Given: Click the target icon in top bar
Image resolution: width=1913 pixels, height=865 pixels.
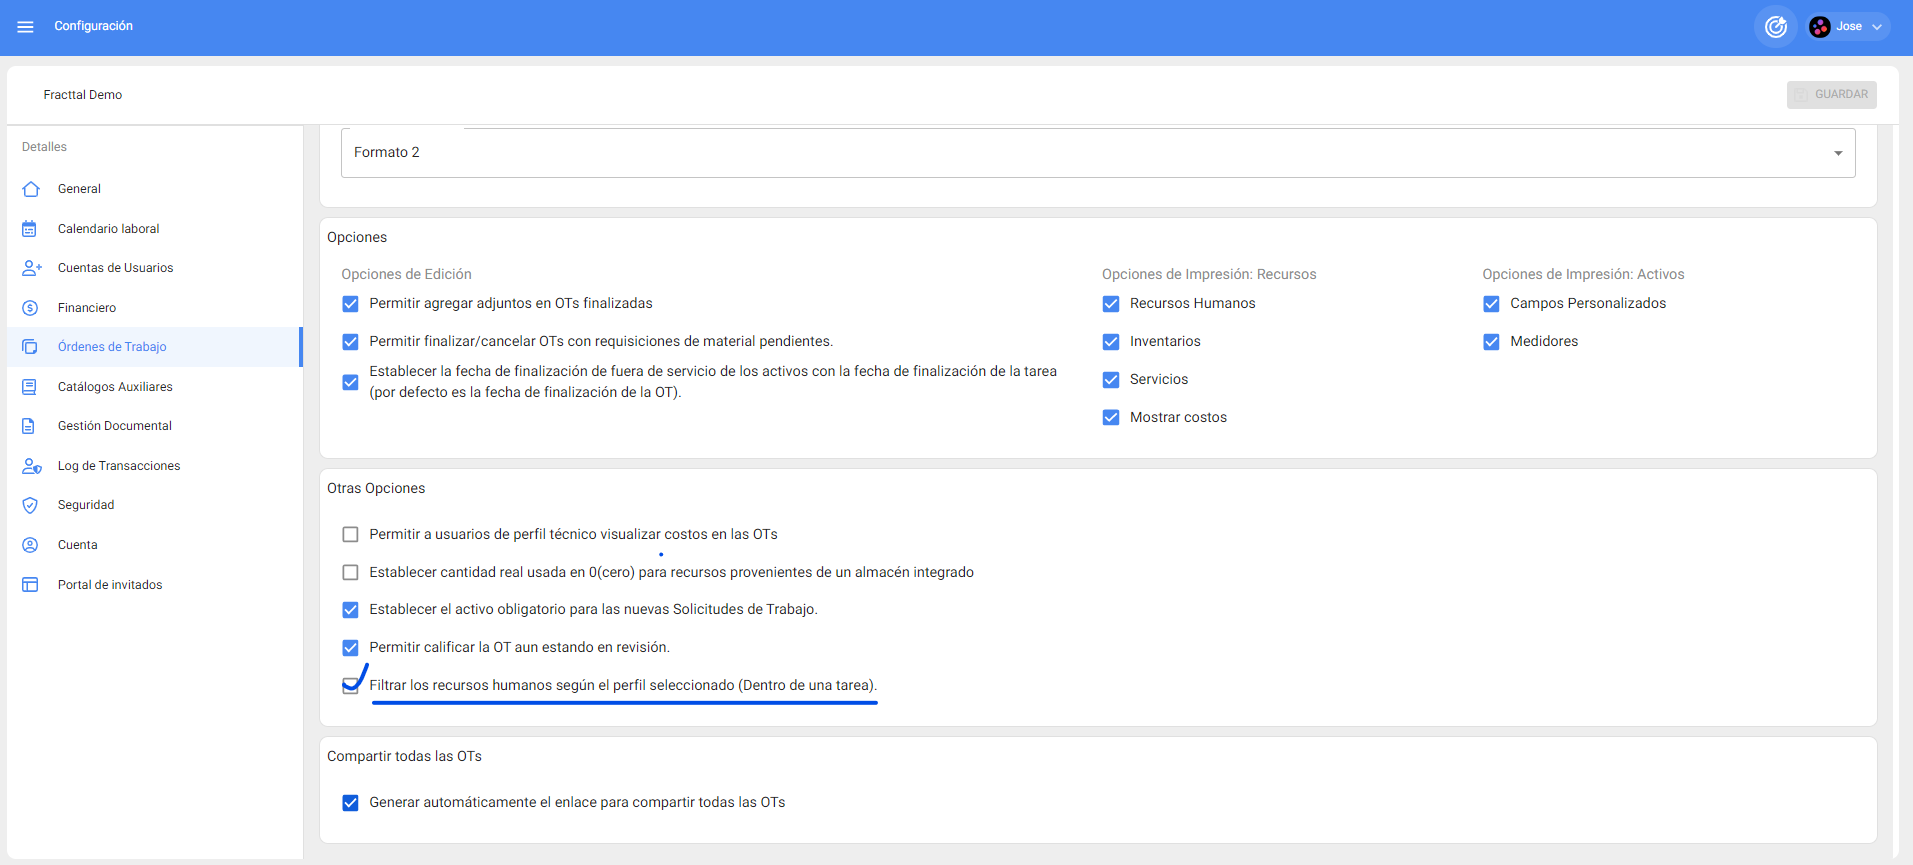Looking at the screenshot, I should pyautogui.click(x=1775, y=27).
